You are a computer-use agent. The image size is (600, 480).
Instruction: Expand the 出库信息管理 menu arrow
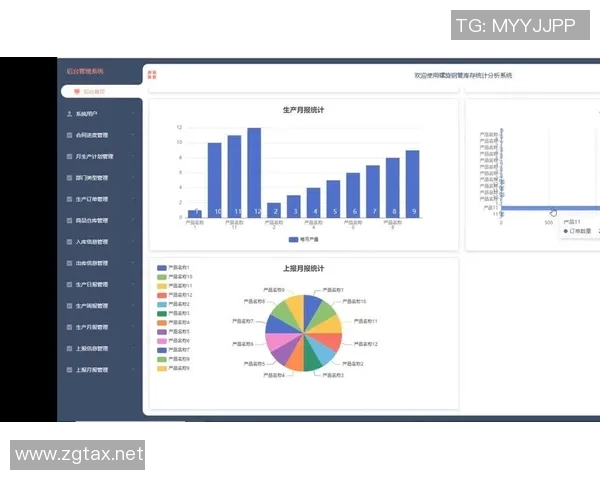coord(132,263)
